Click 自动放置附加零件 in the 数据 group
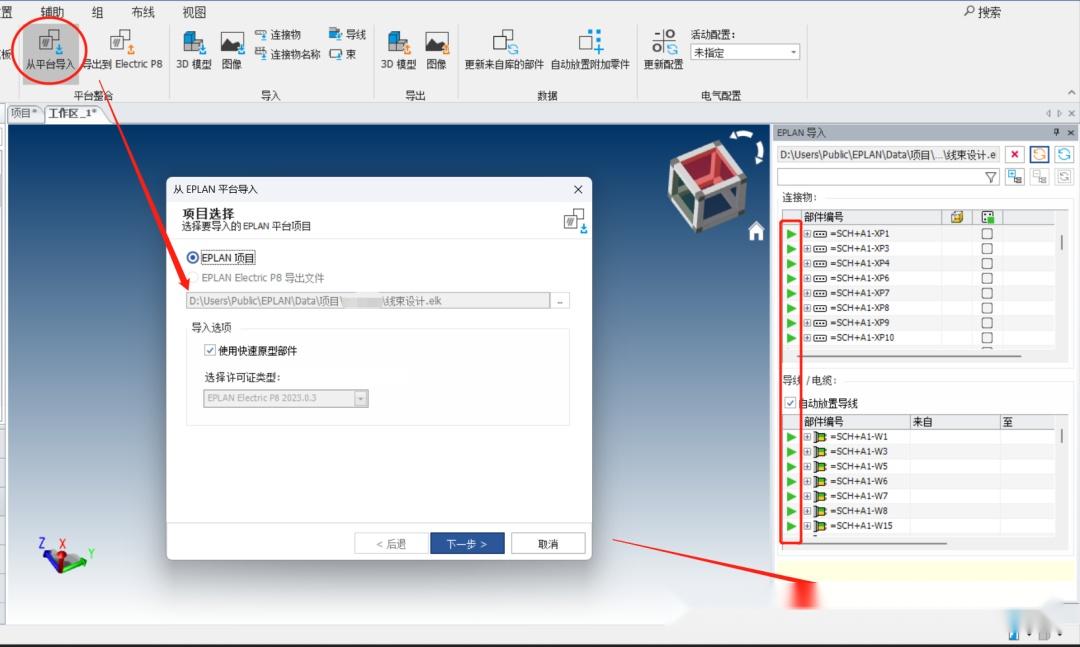1080x647 pixels. pyautogui.click(x=590, y=50)
